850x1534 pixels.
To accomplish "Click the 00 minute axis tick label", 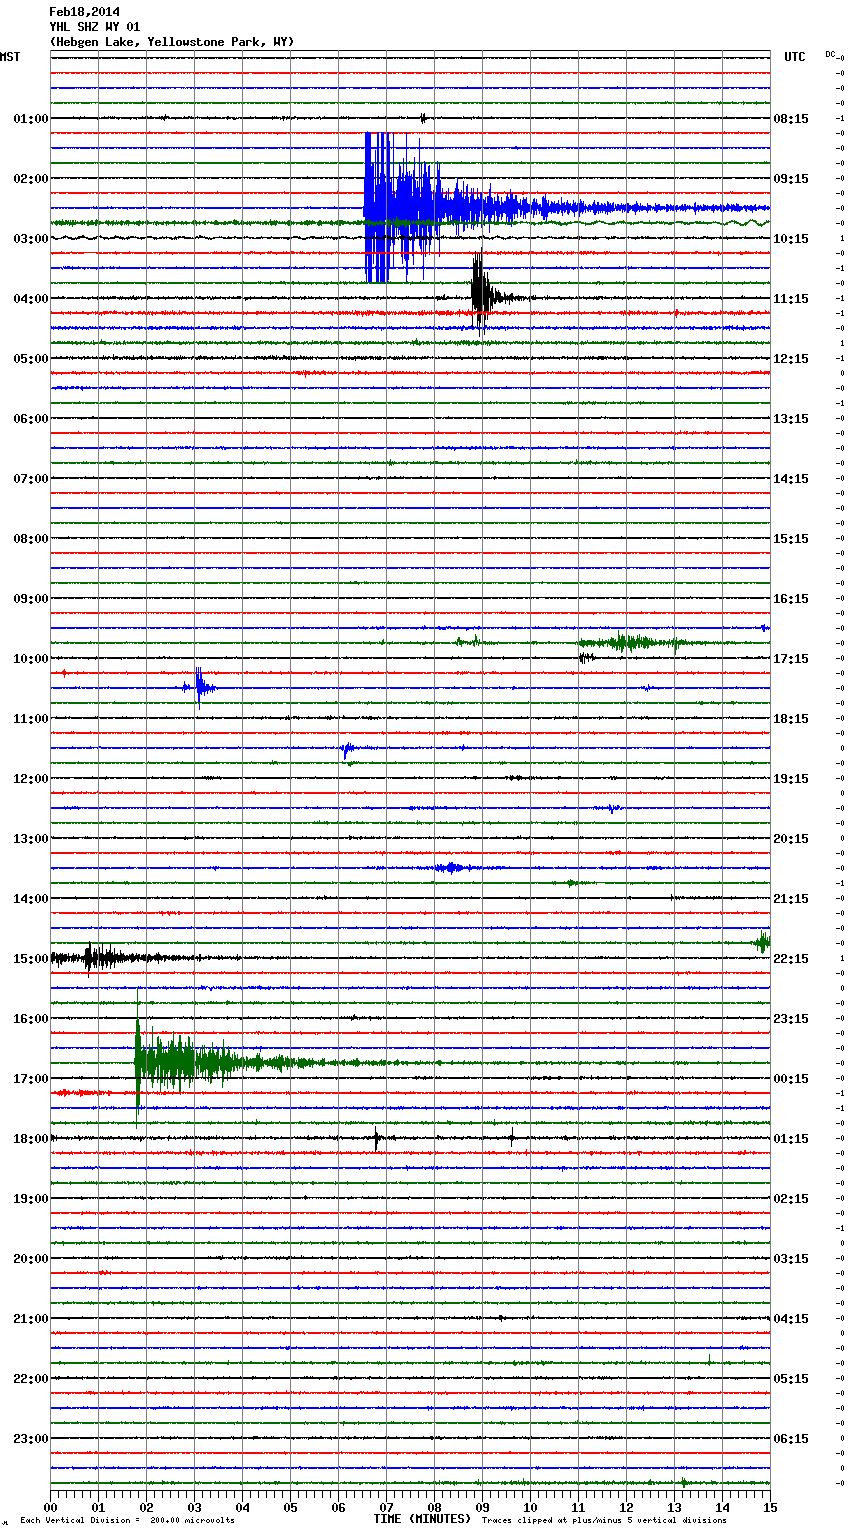I will (50, 1508).
